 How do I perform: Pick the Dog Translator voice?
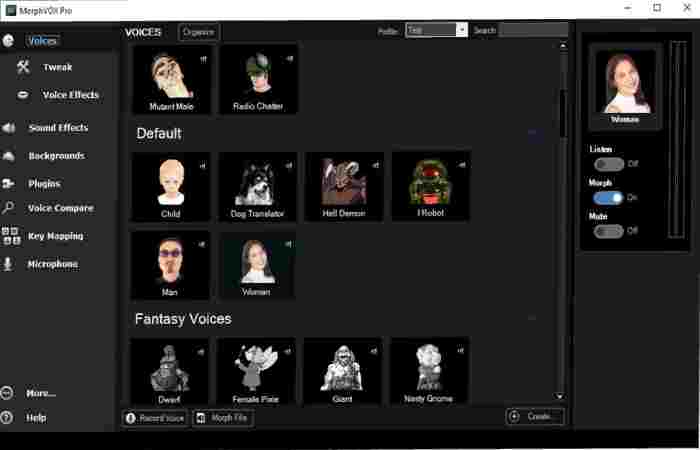258,187
